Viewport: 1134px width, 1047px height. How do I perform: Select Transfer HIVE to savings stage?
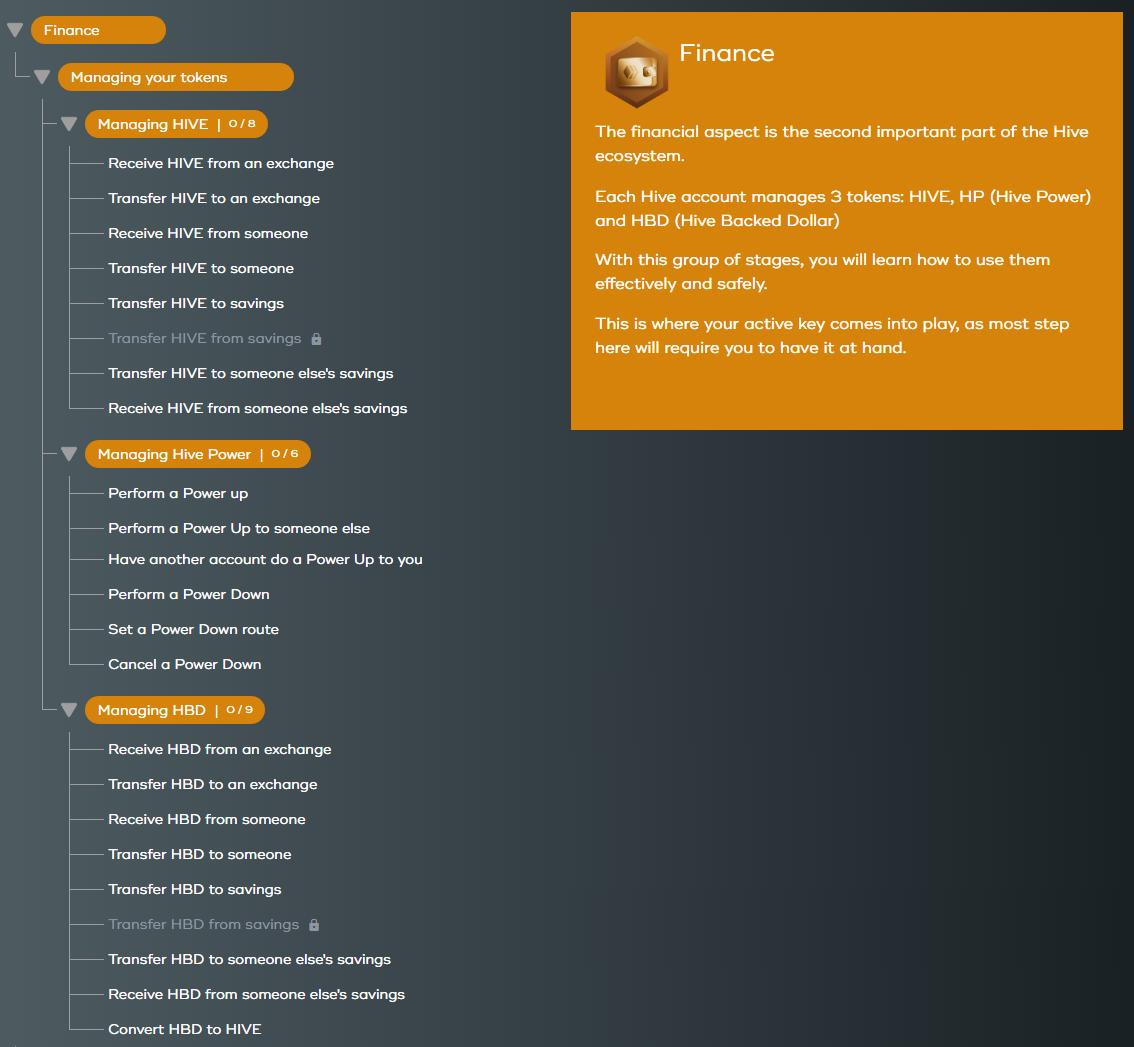click(x=196, y=303)
